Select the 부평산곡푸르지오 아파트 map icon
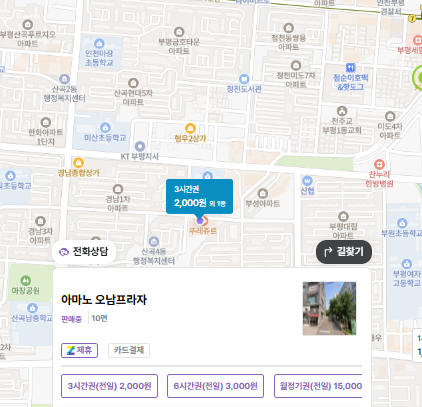This screenshot has height=407, width=422. [28, 24]
